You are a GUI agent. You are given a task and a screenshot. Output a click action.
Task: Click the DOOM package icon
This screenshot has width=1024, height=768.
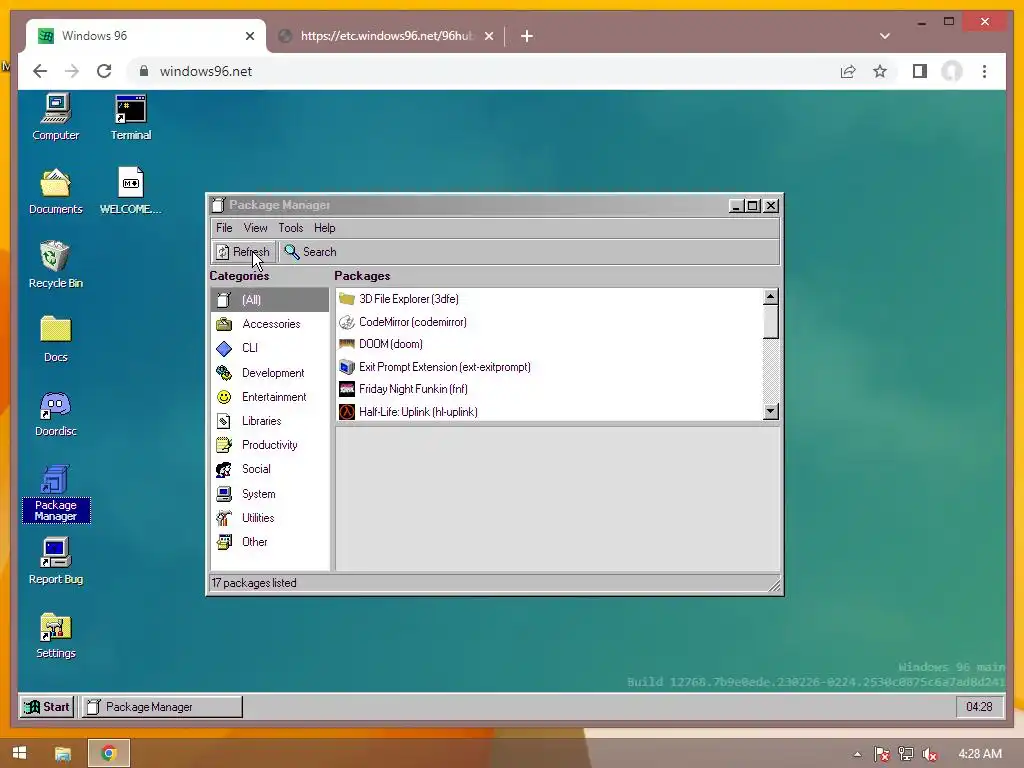[x=347, y=344]
